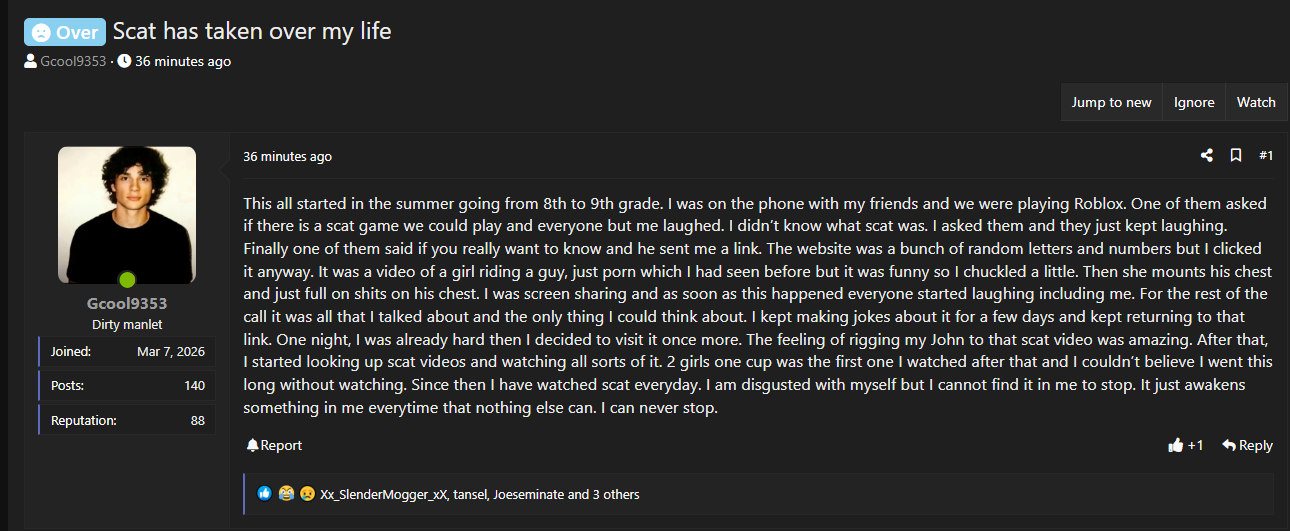1290x531 pixels.
Task: Open Joeseminate's profile from the reactions
Action: (x=527, y=494)
